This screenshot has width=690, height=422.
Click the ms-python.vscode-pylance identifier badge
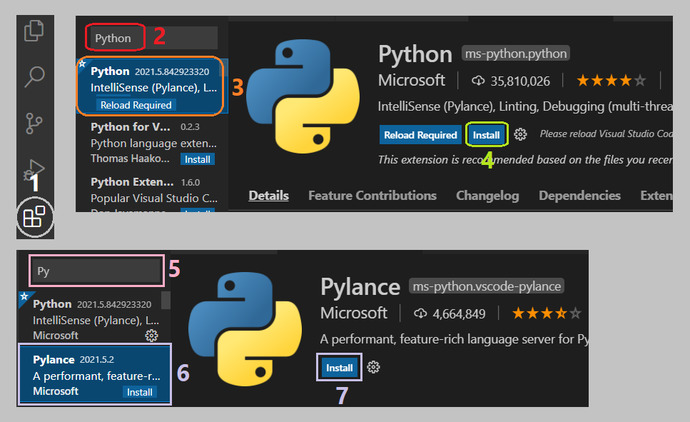pos(487,286)
